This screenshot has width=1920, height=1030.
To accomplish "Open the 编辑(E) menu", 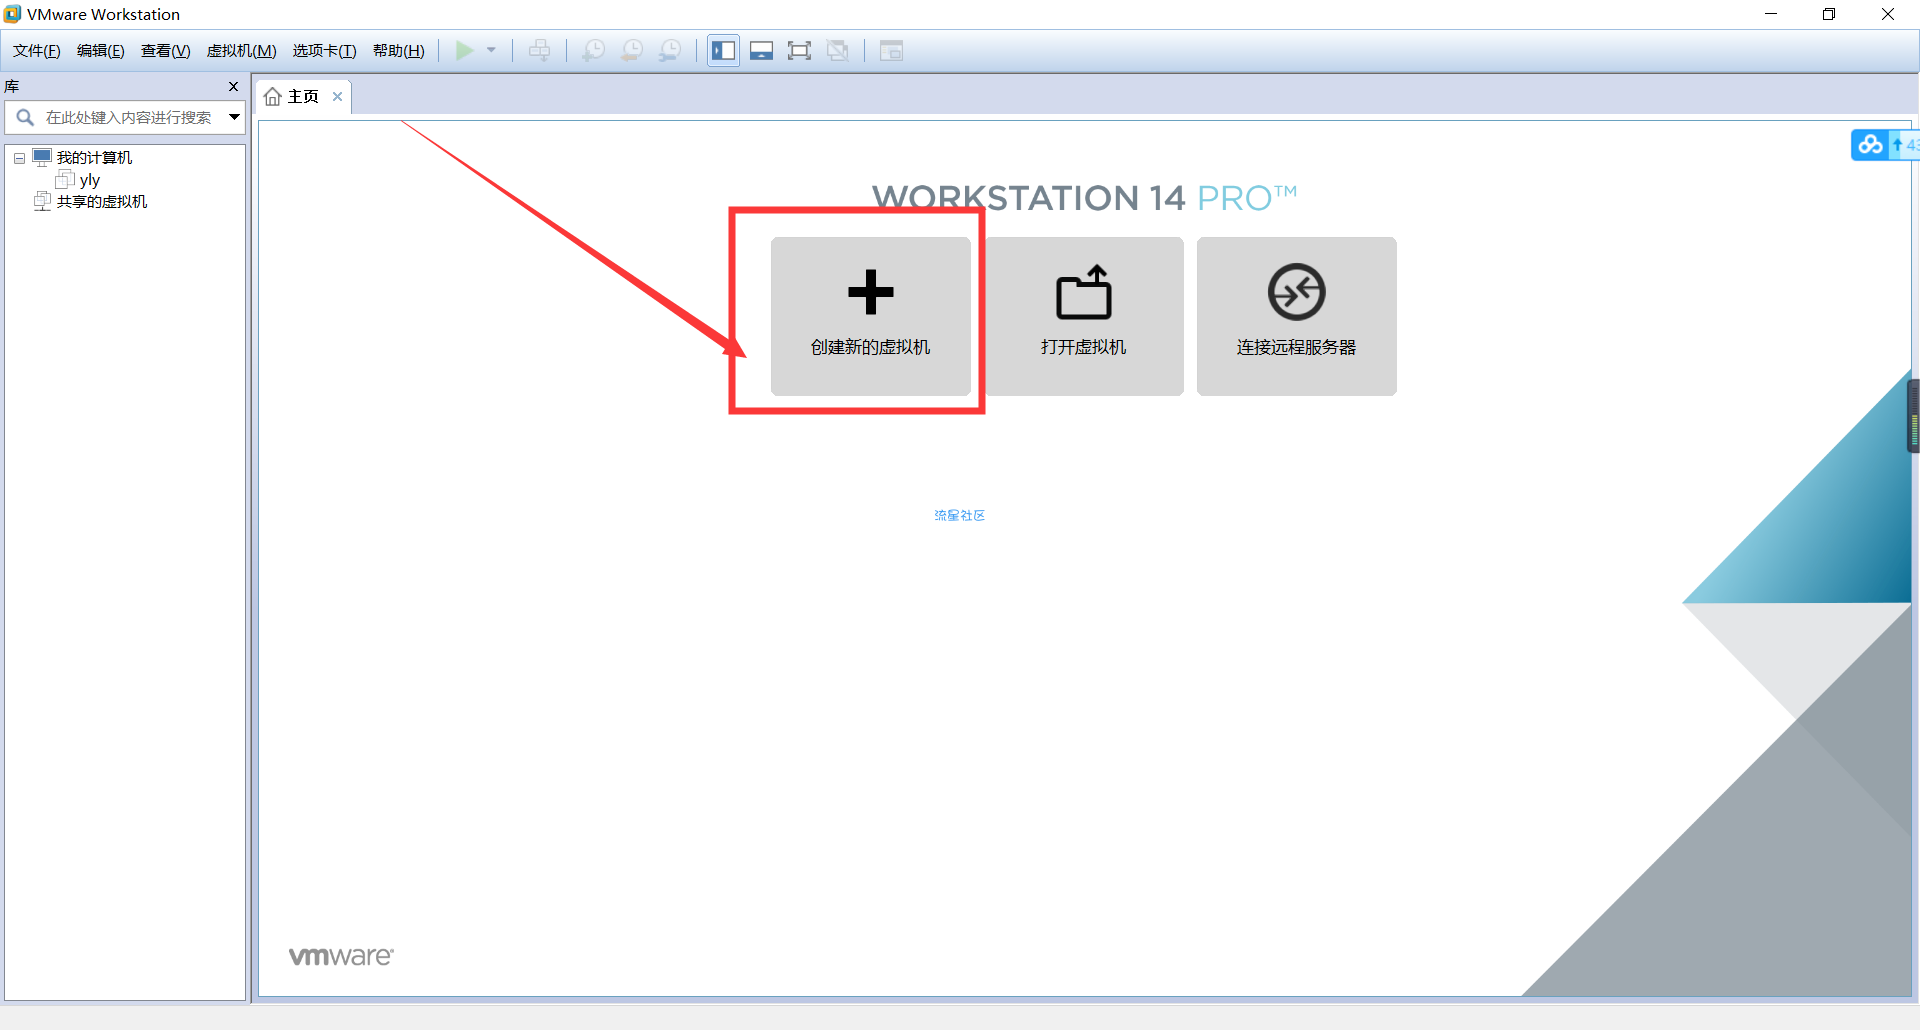I will (x=101, y=51).
